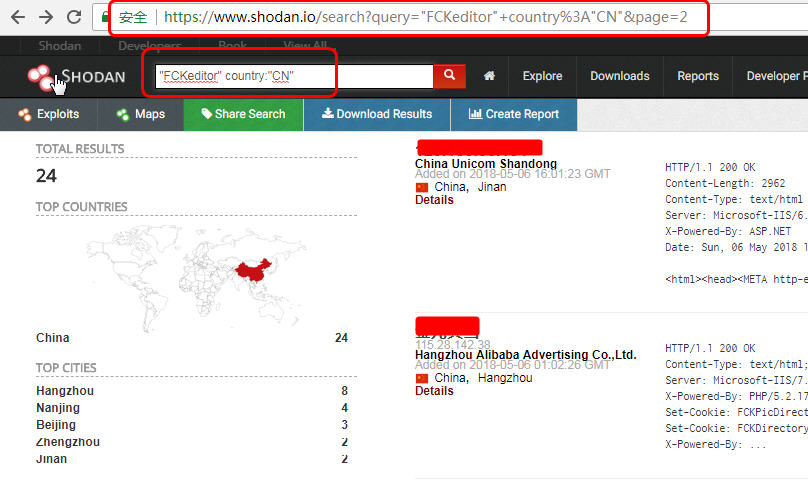Switch to the Maps tab

141,114
